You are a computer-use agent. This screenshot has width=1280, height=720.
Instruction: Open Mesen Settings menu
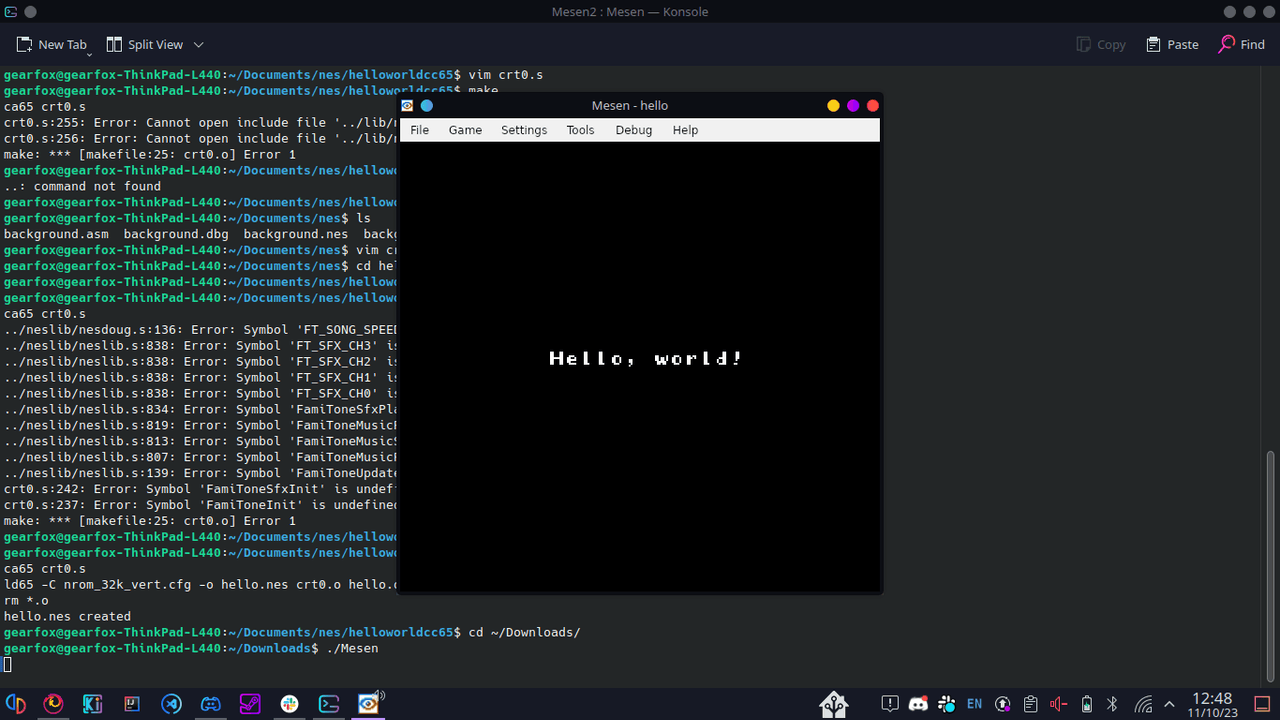pyautogui.click(x=524, y=130)
